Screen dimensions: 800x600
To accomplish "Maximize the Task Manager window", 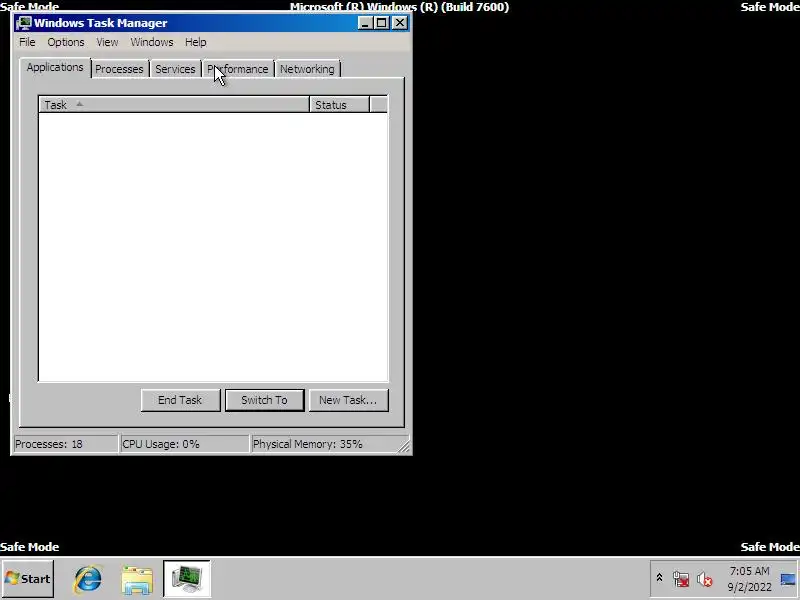I will 381,23.
